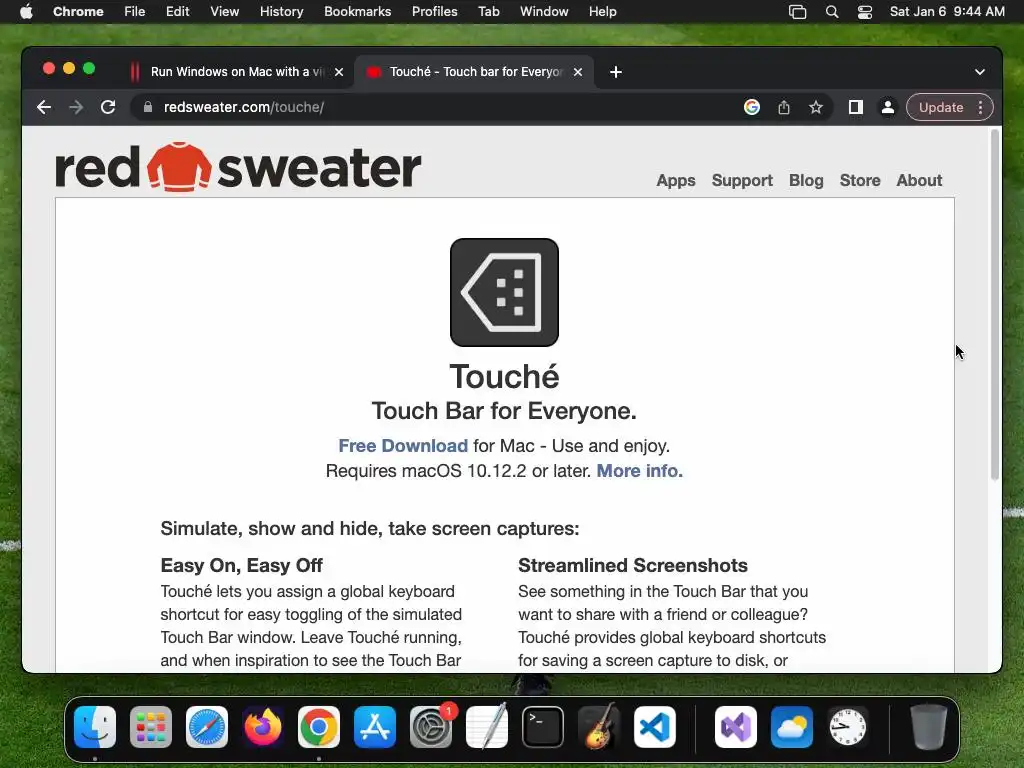Open a new tab with the plus button
This screenshot has height=768, width=1024.
pos(616,72)
